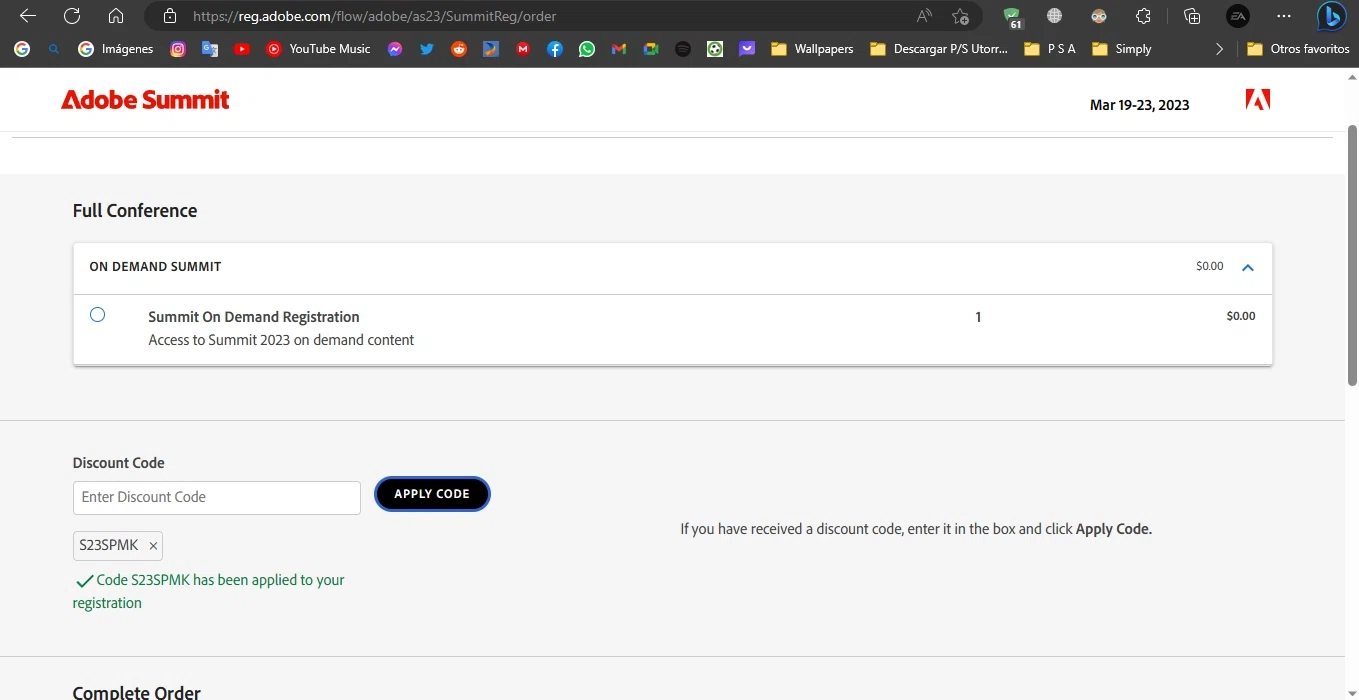
Task: Click the address bar URL
Action: pos(374,16)
